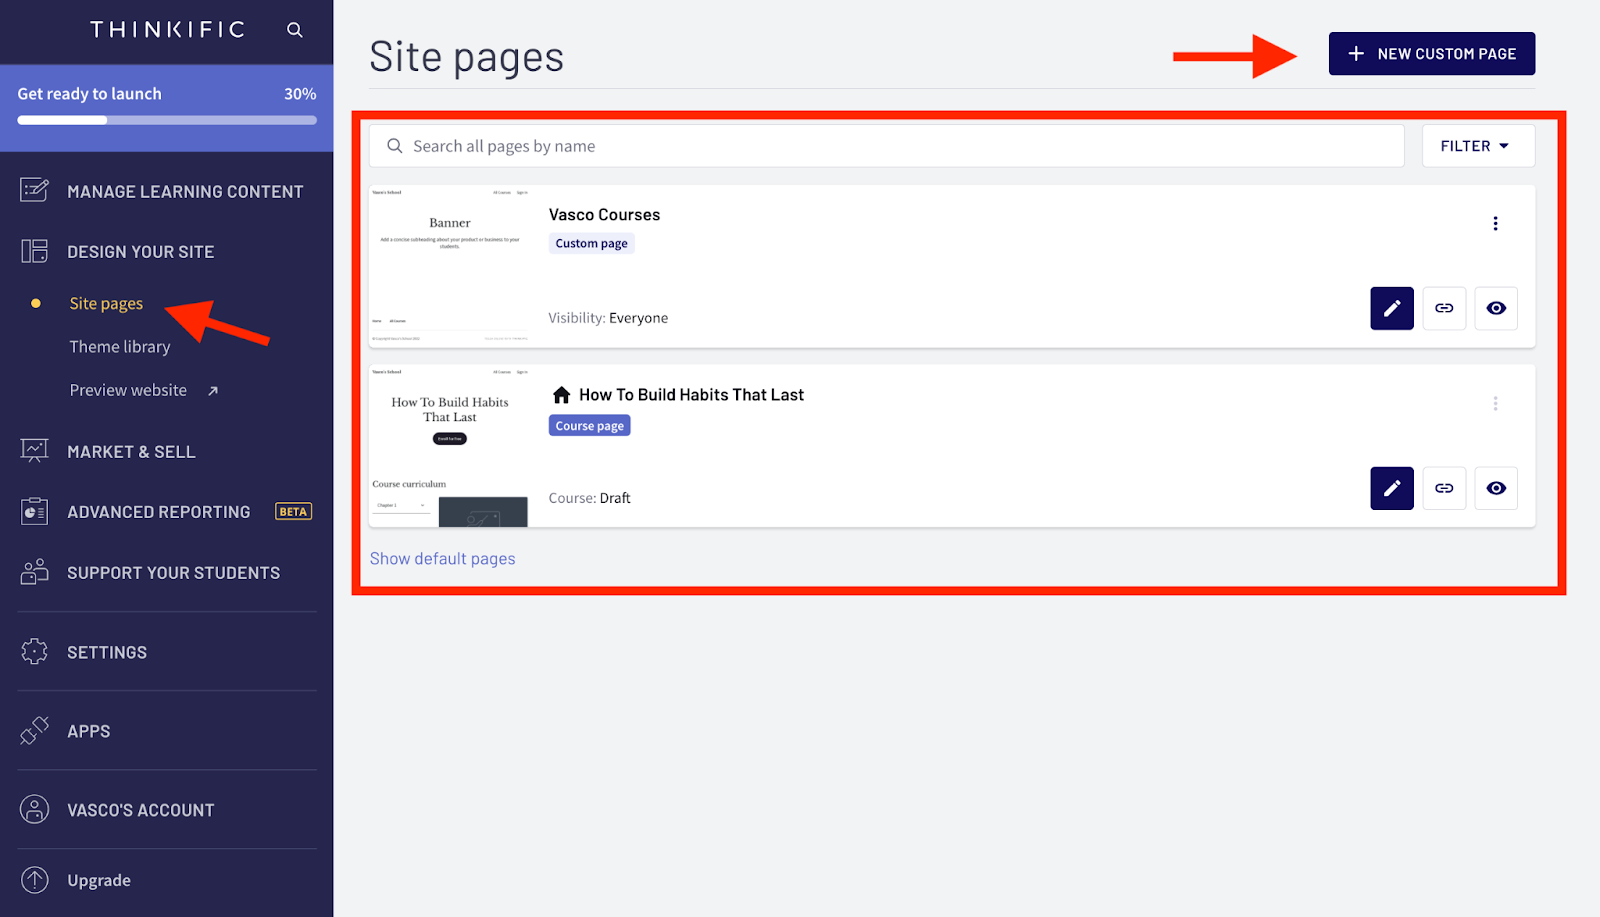Click the Custom page tag
This screenshot has width=1600, height=917.
coord(591,243)
